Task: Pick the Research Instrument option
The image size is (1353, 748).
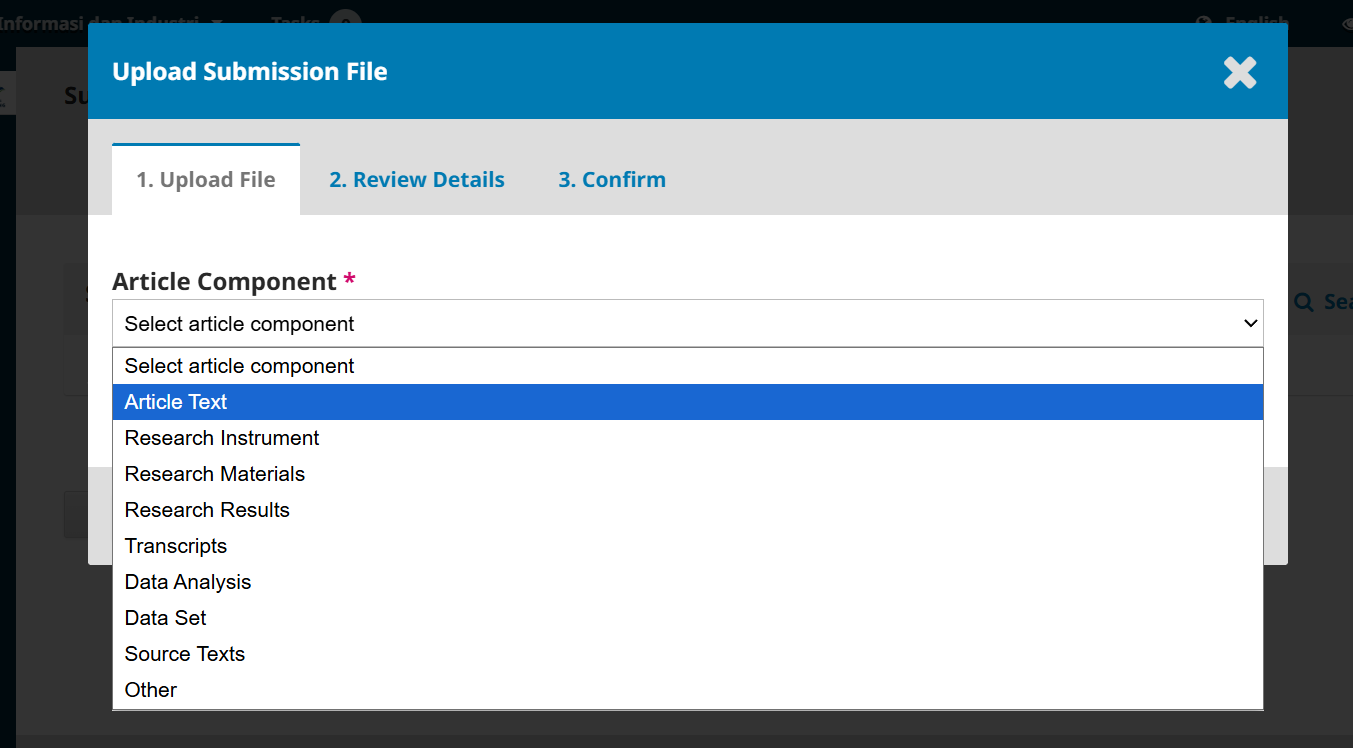Action: pos(222,438)
